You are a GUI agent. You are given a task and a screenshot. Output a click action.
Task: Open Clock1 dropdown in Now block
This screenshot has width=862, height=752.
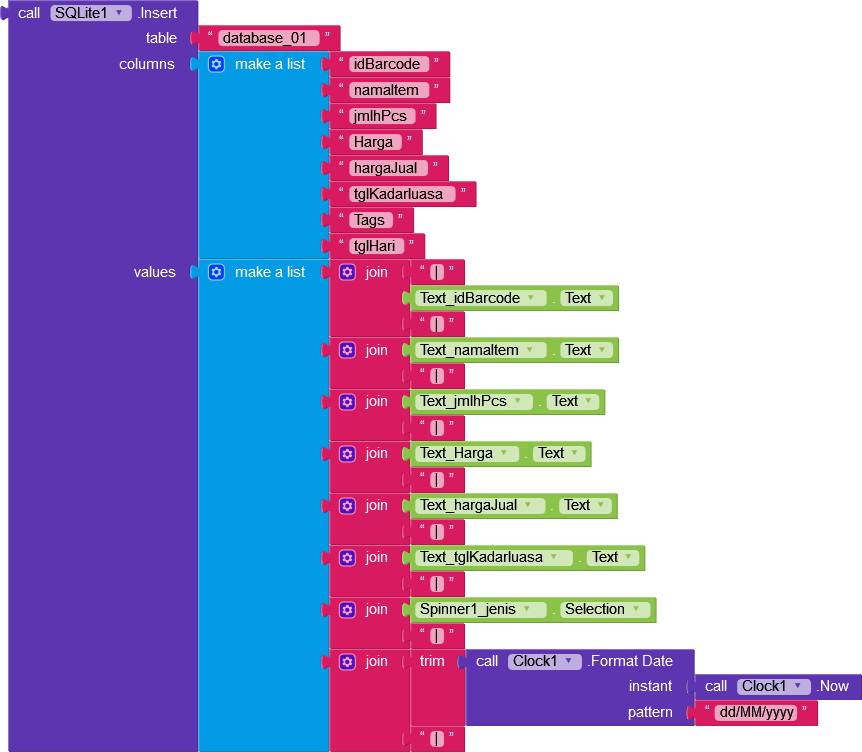[774, 687]
